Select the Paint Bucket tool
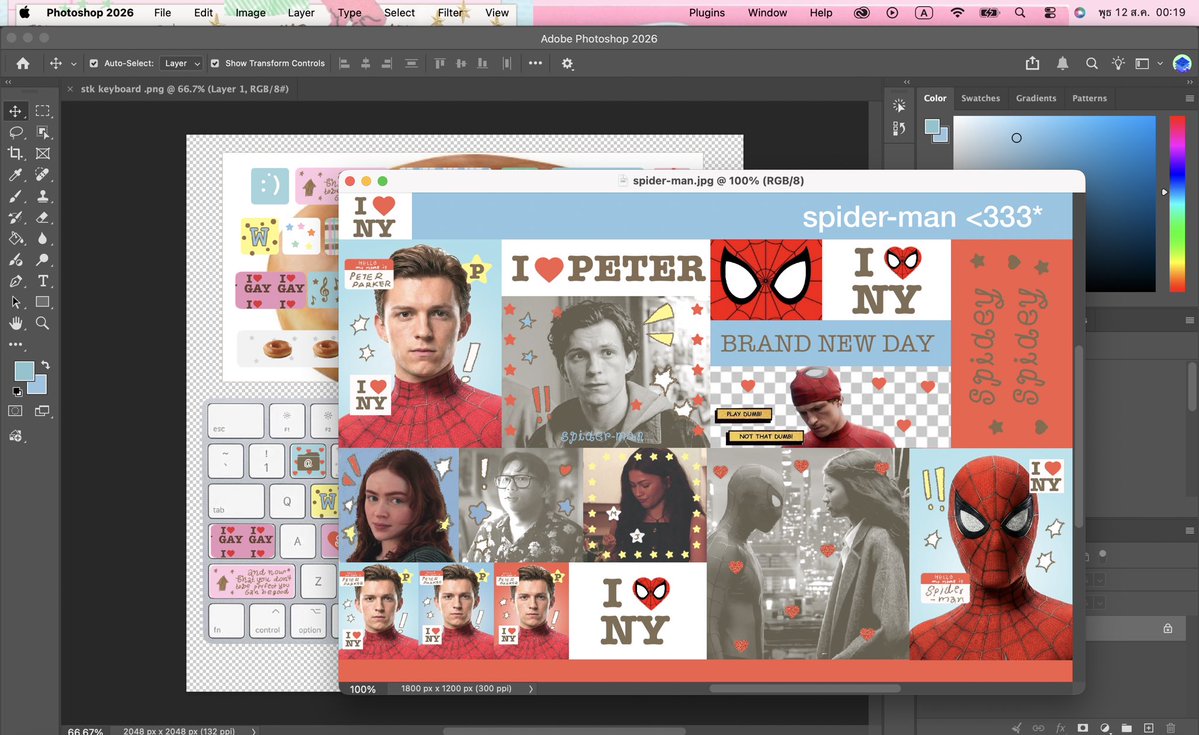Image resolution: width=1199 pixels, height=735 pixels. point(15,239)
